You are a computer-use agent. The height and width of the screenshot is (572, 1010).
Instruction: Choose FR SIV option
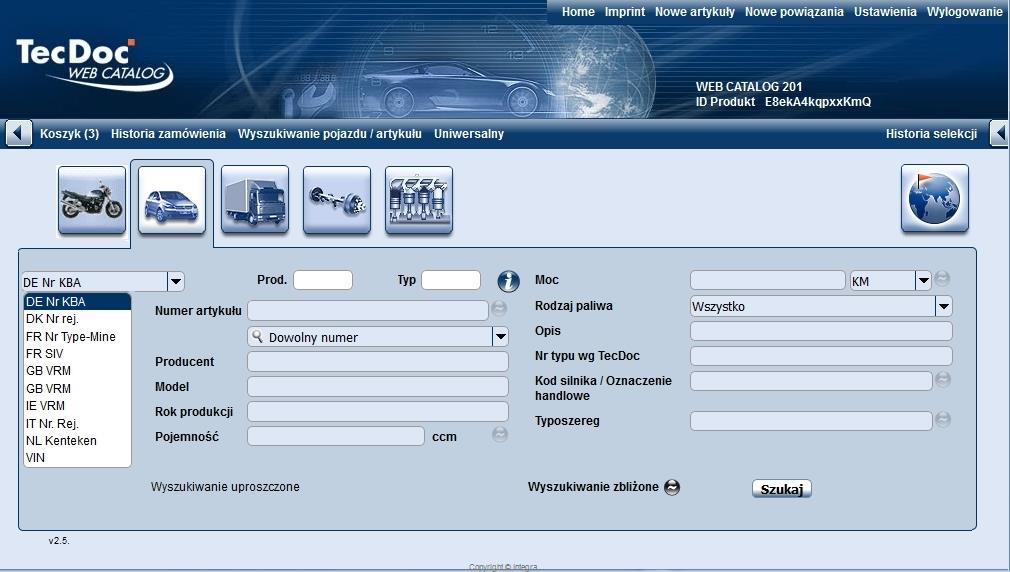77,354
